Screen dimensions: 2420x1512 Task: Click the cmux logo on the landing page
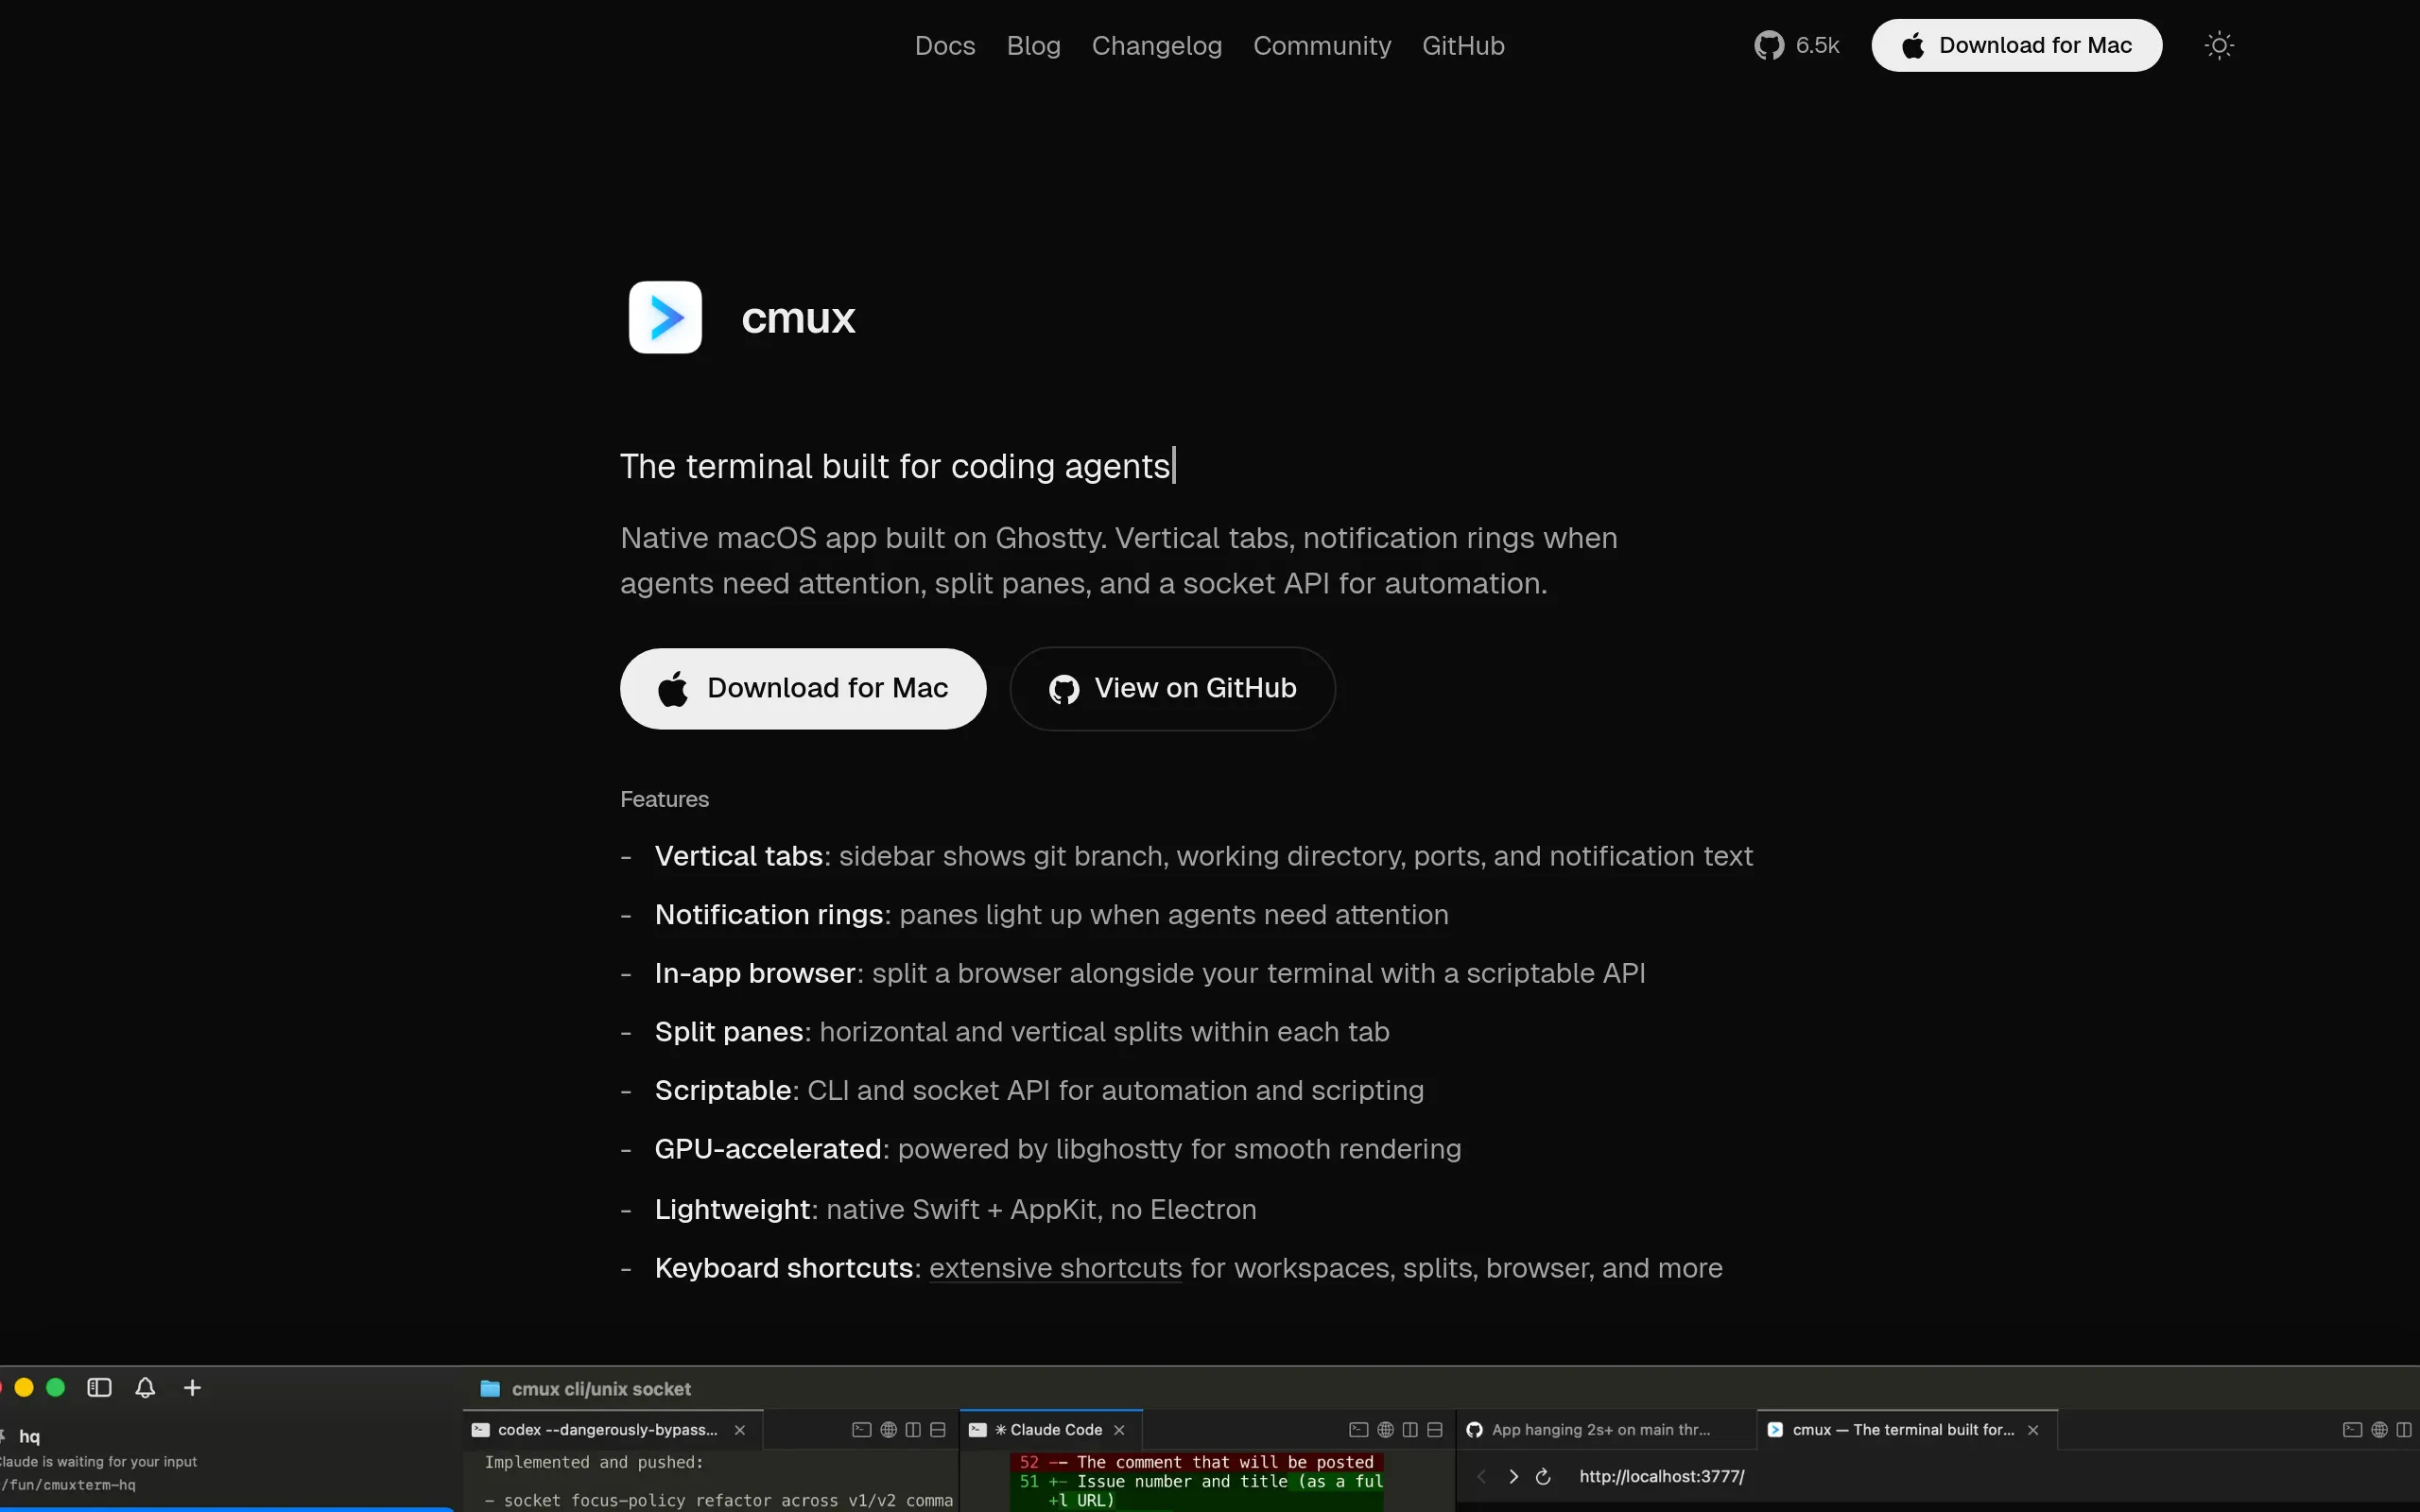(665, 317)
